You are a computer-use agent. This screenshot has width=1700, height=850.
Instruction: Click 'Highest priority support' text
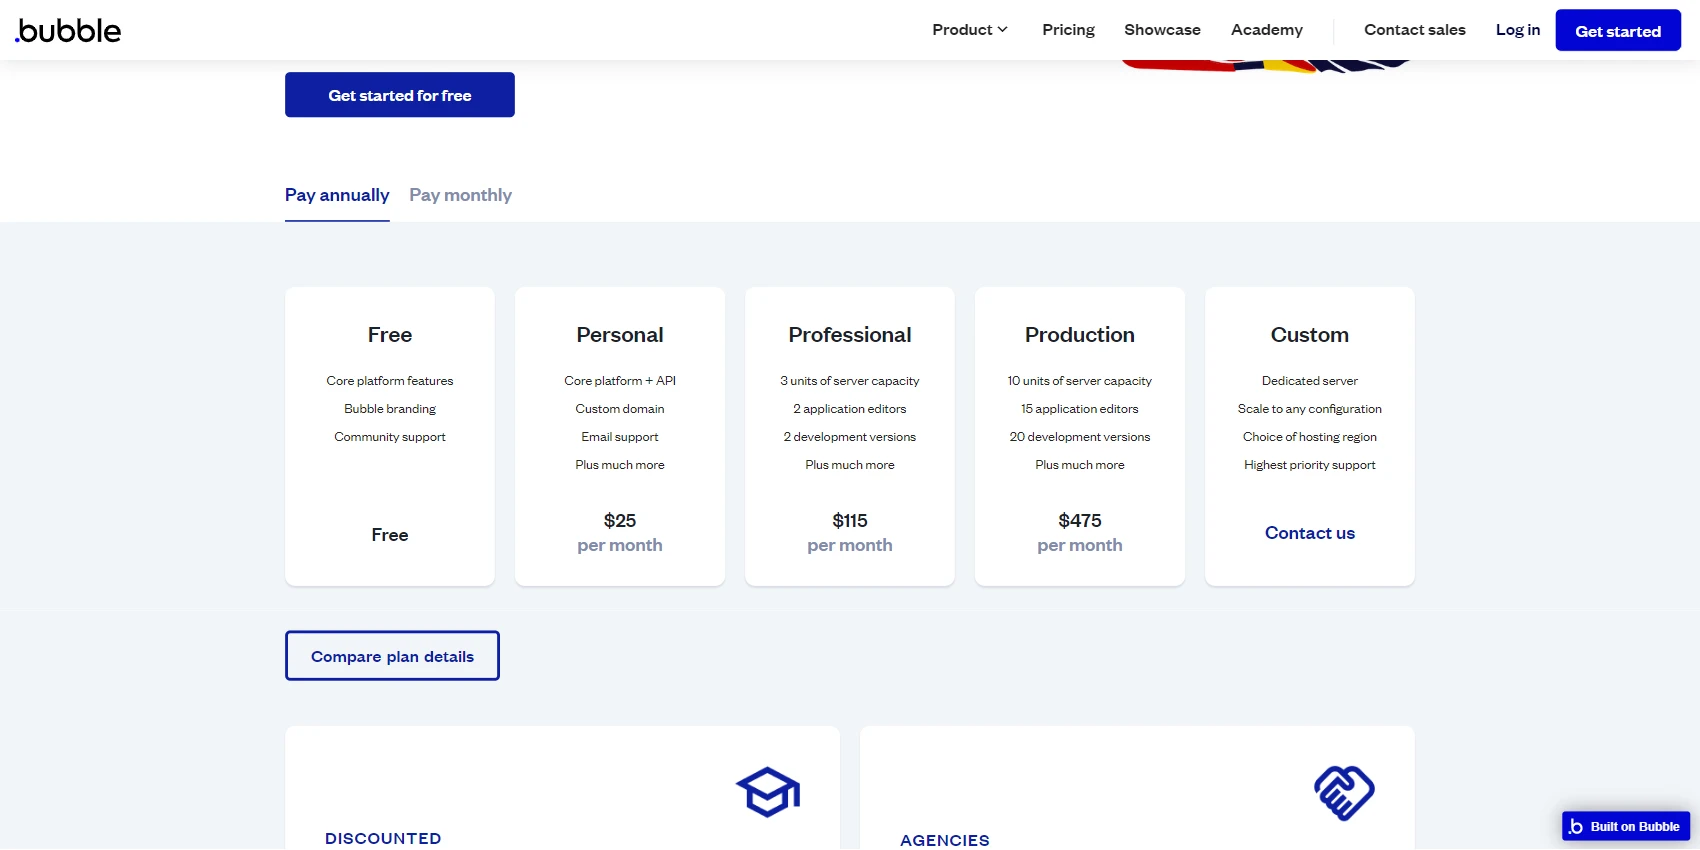pos(1310,465)
